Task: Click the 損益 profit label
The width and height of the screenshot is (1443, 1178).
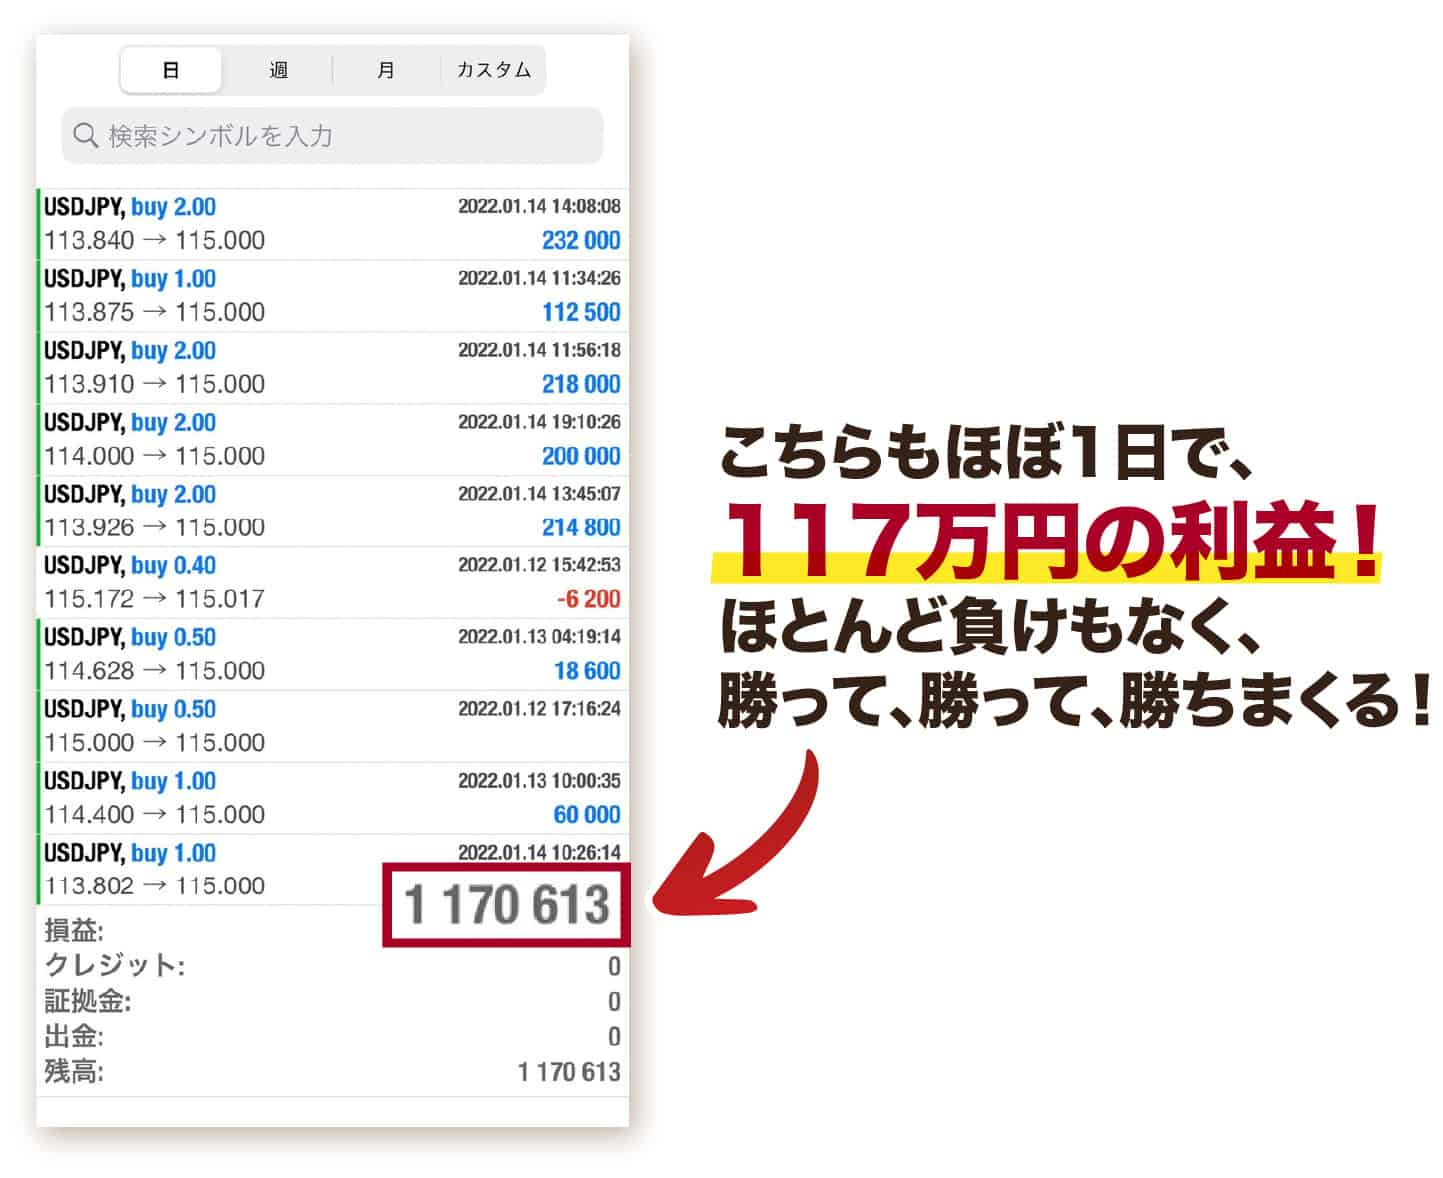Action: click(x=74, y=931)
